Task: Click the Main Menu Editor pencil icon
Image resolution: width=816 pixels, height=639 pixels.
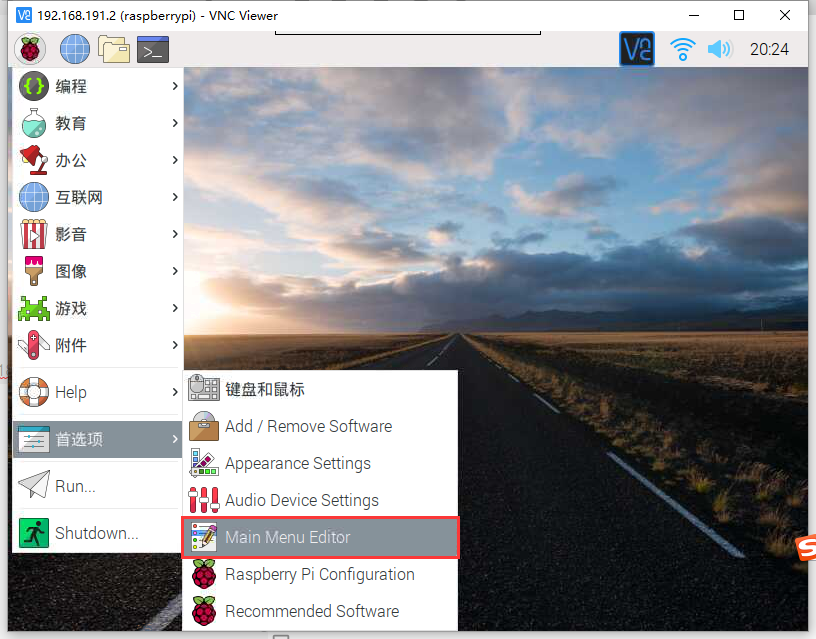Action: click(204, 536)
